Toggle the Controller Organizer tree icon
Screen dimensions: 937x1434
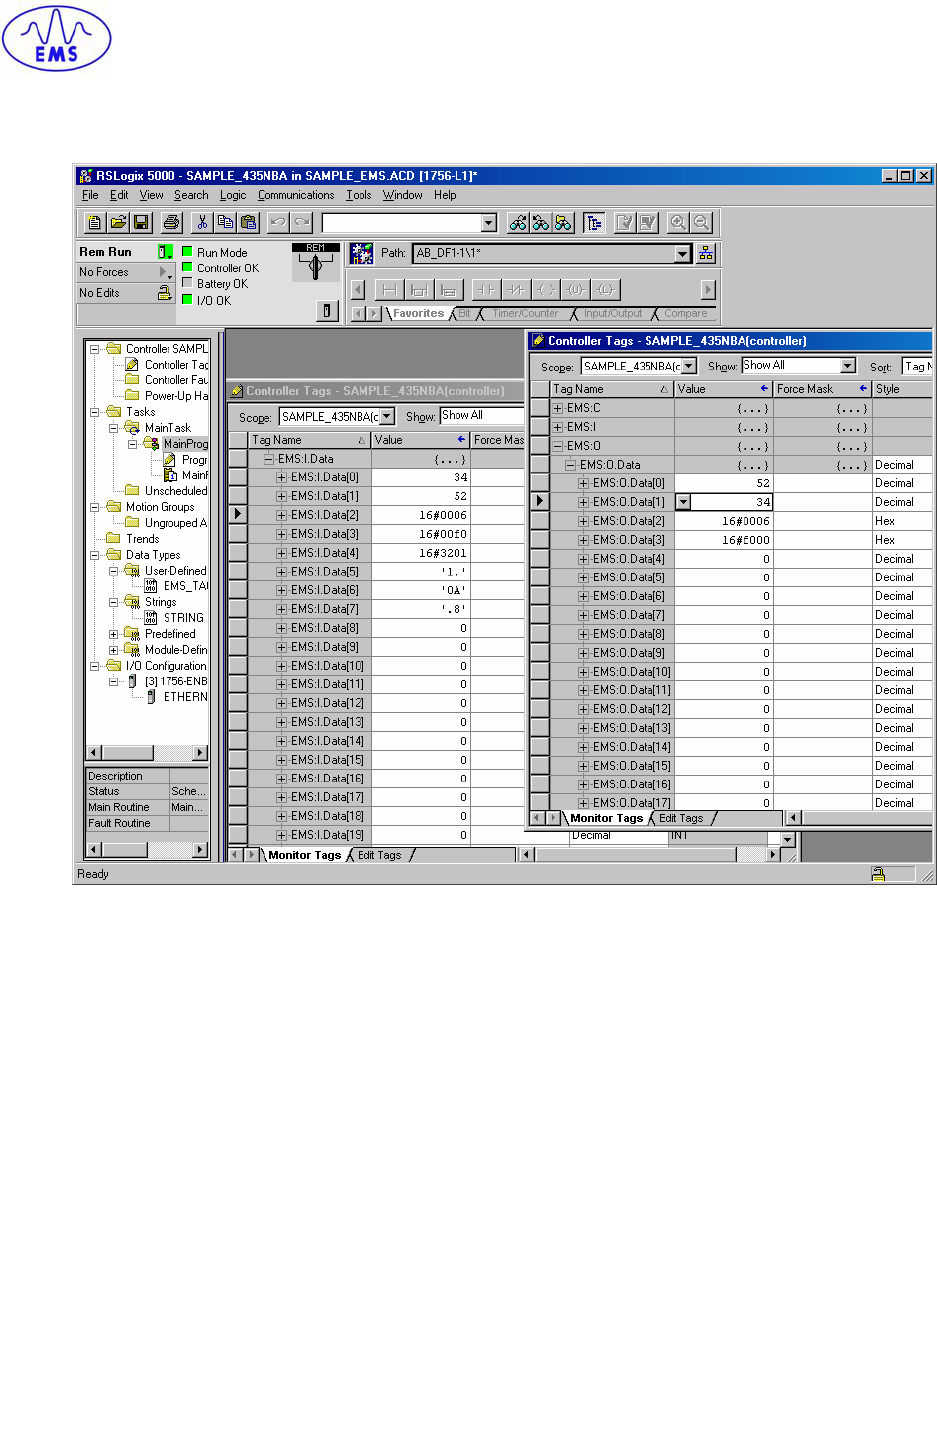(594, 223)
